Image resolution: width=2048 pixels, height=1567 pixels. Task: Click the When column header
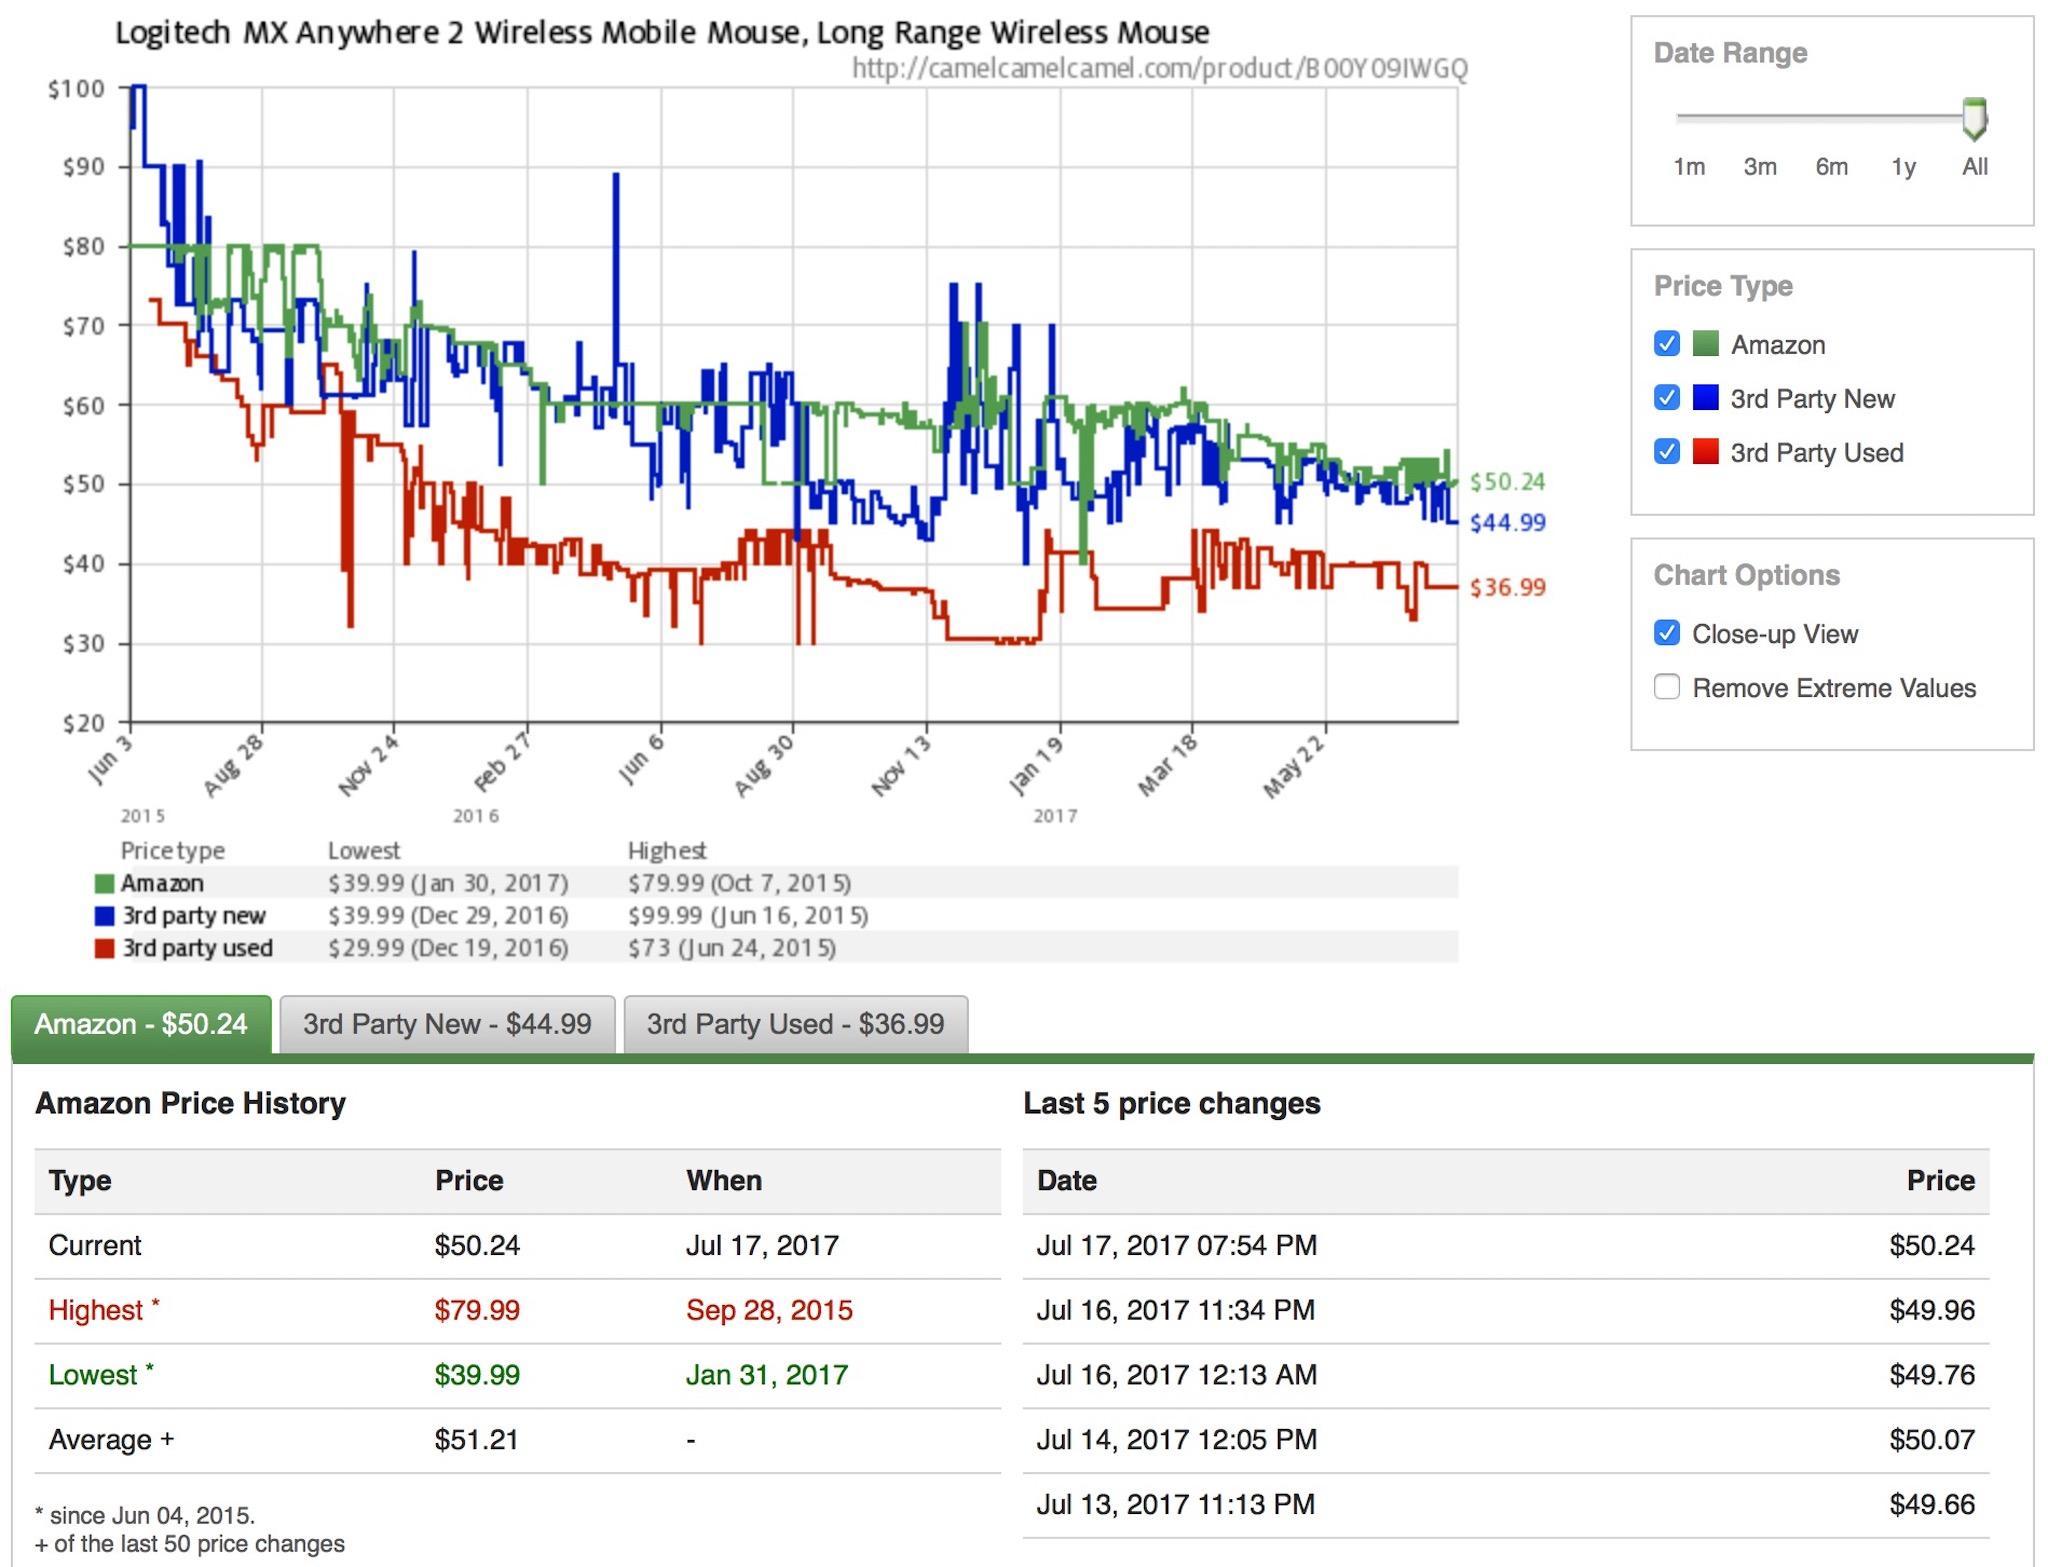coord(724,1181)
